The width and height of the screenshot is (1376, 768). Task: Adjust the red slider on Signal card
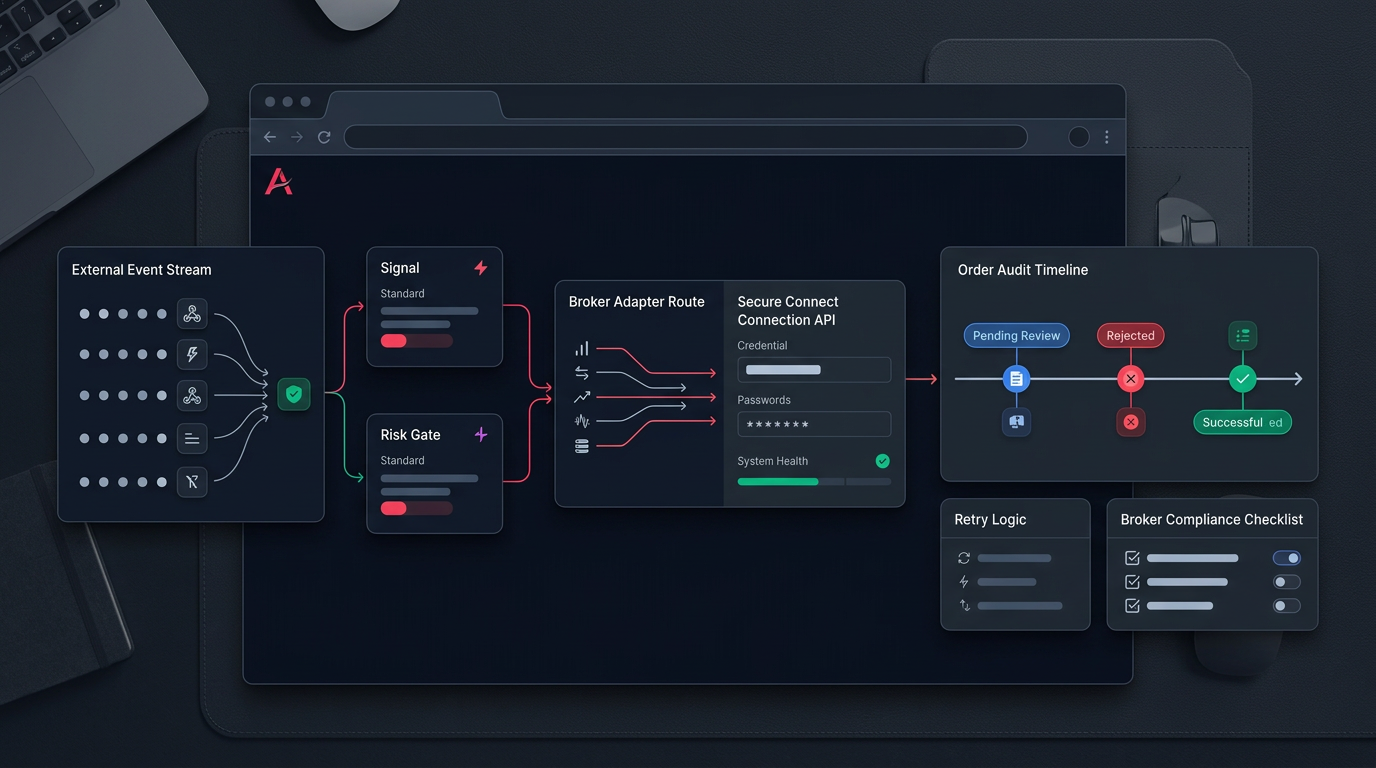[x=417, y=341]
